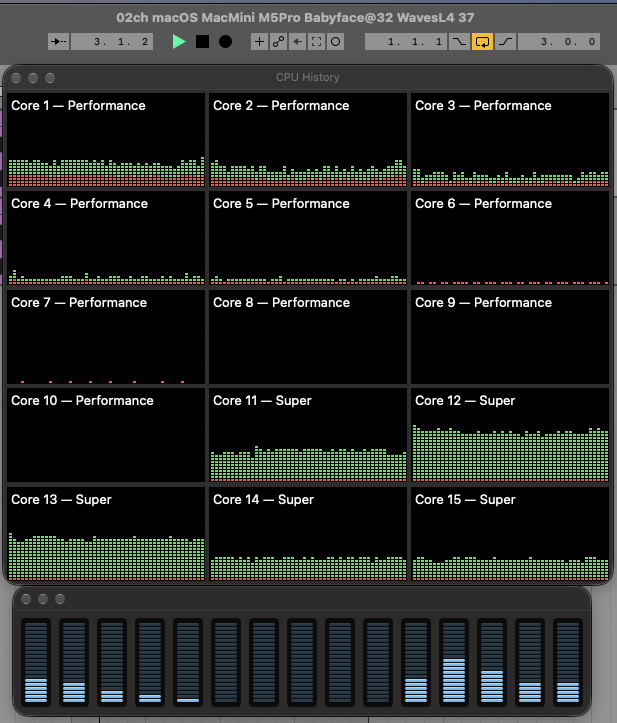This screenshot has height=723, width=617.
Task: Select the Core 12 — Super graph
Action: (x=510, y=435)
